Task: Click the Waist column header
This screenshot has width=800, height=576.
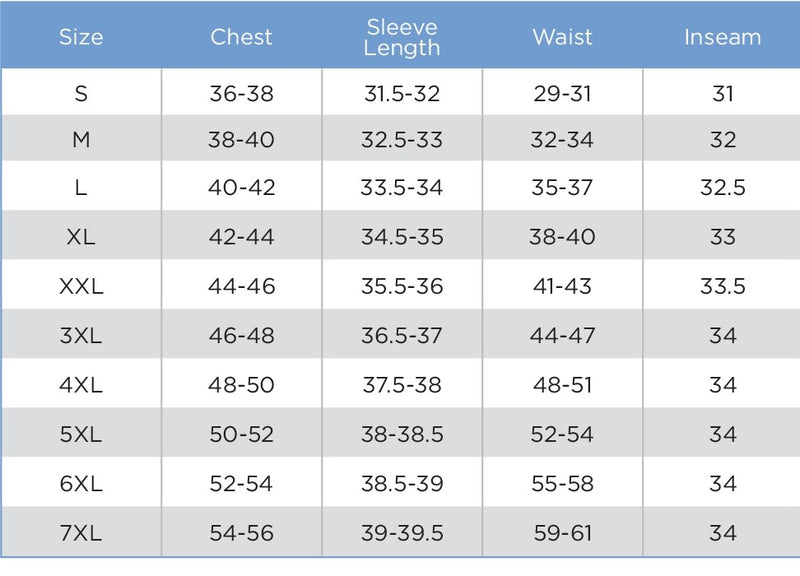Action: [562, 37]
